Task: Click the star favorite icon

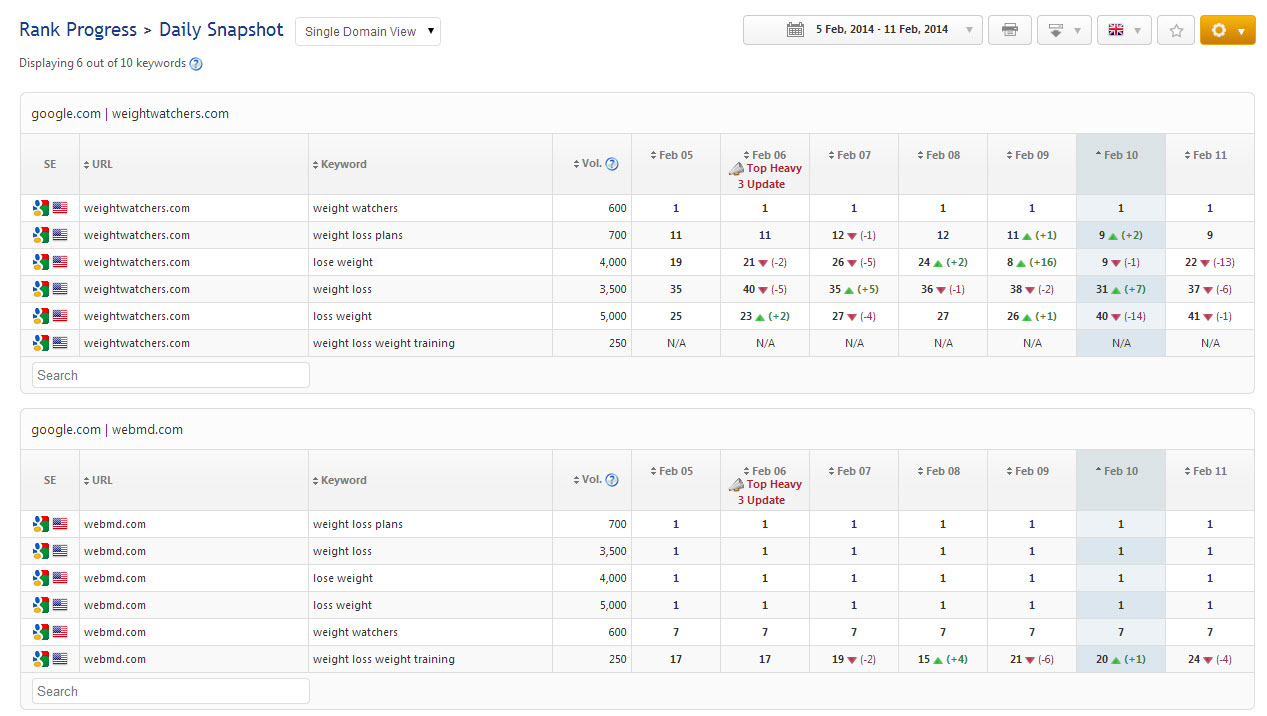Action: 1175,30
